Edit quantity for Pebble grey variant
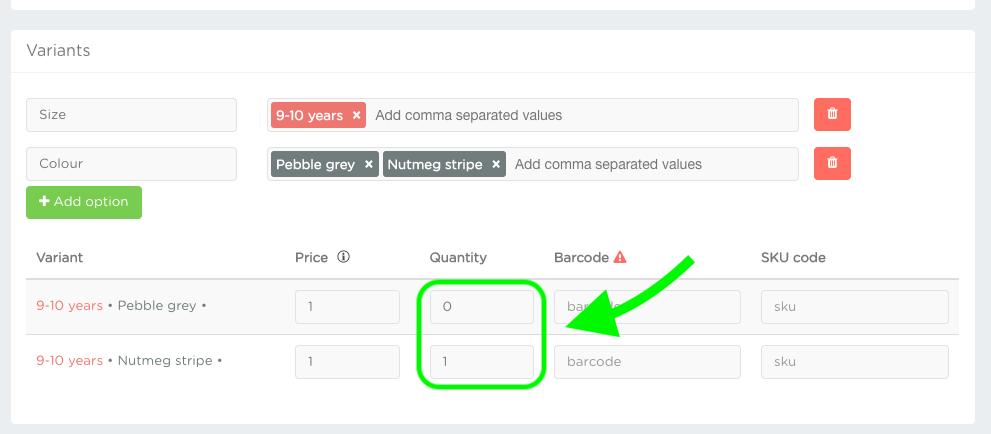This screenshot has width=991, height=434. click(x=481, y=307)
